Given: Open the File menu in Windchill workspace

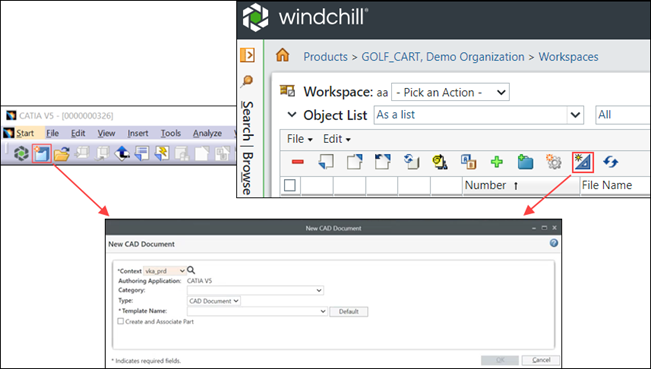Looking at the screenshot, I should pyautogui.click(x=300, y=139).
